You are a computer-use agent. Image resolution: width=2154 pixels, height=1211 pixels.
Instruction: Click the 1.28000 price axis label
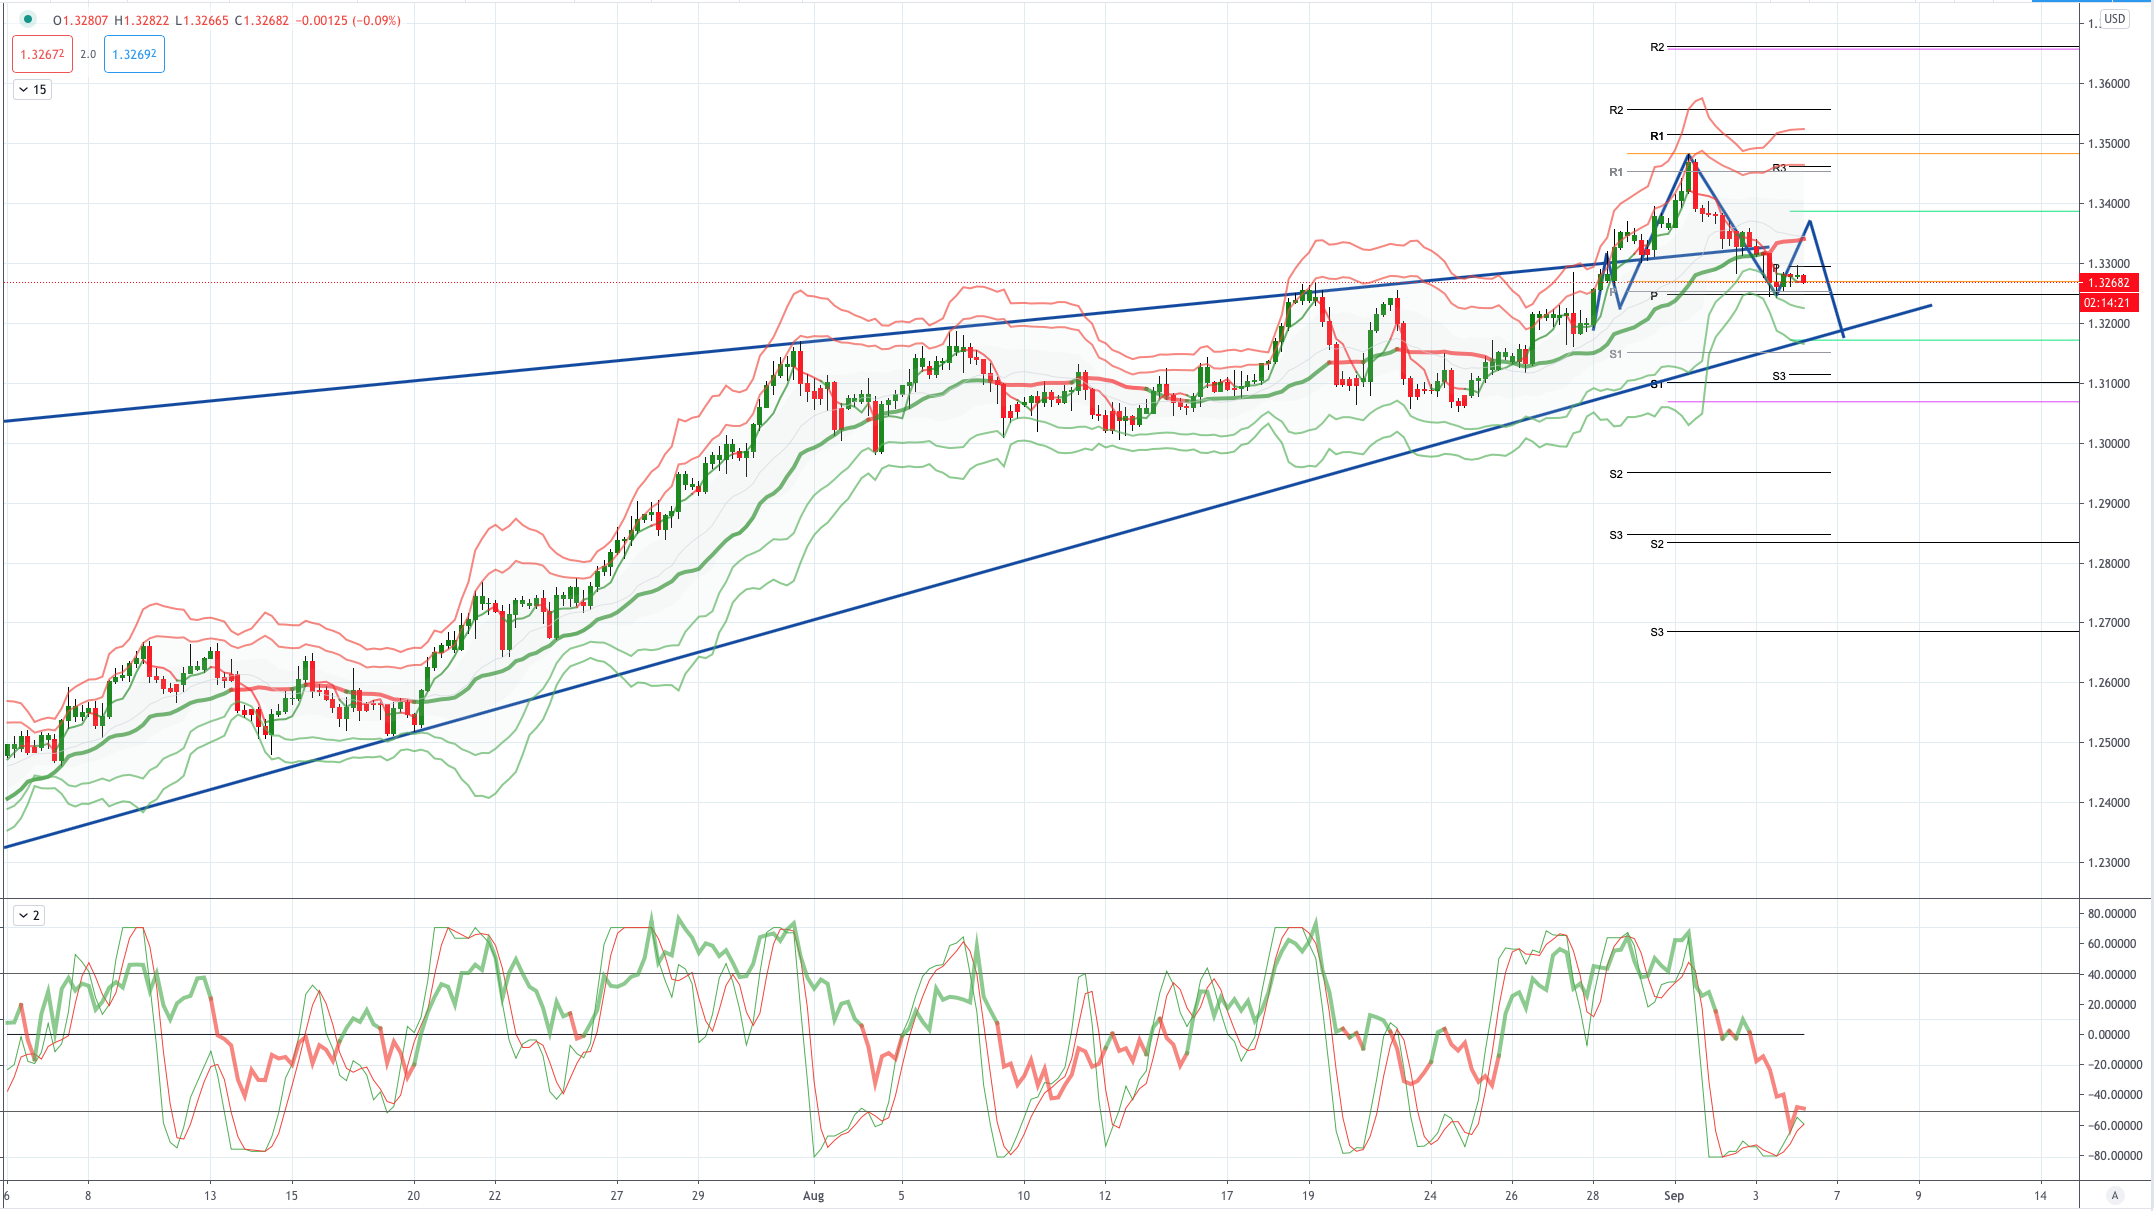pyautogui.click(x=2108, y=564)
